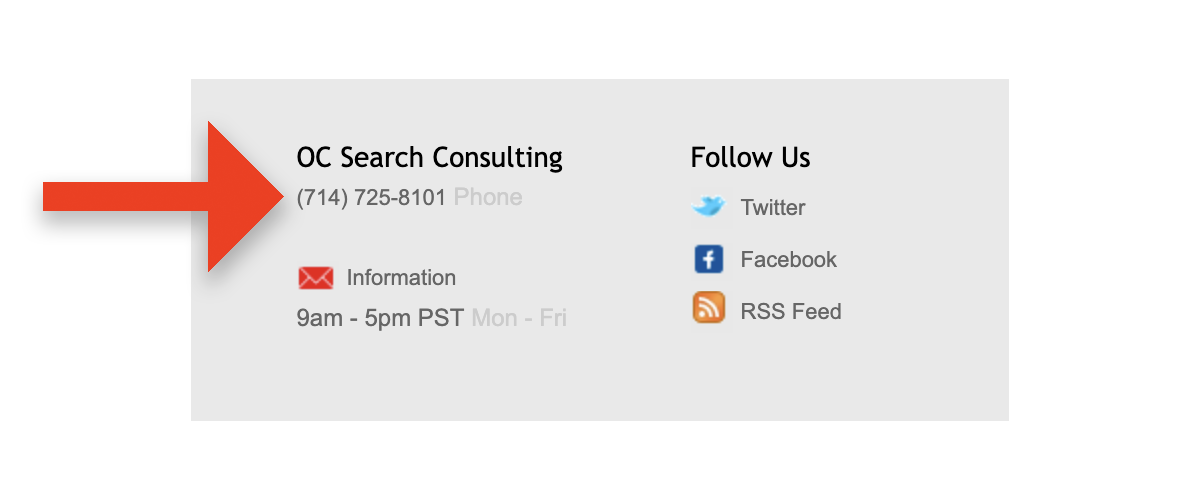Click the blue Facebook logo icon
1200x500 pixels.
708,260
